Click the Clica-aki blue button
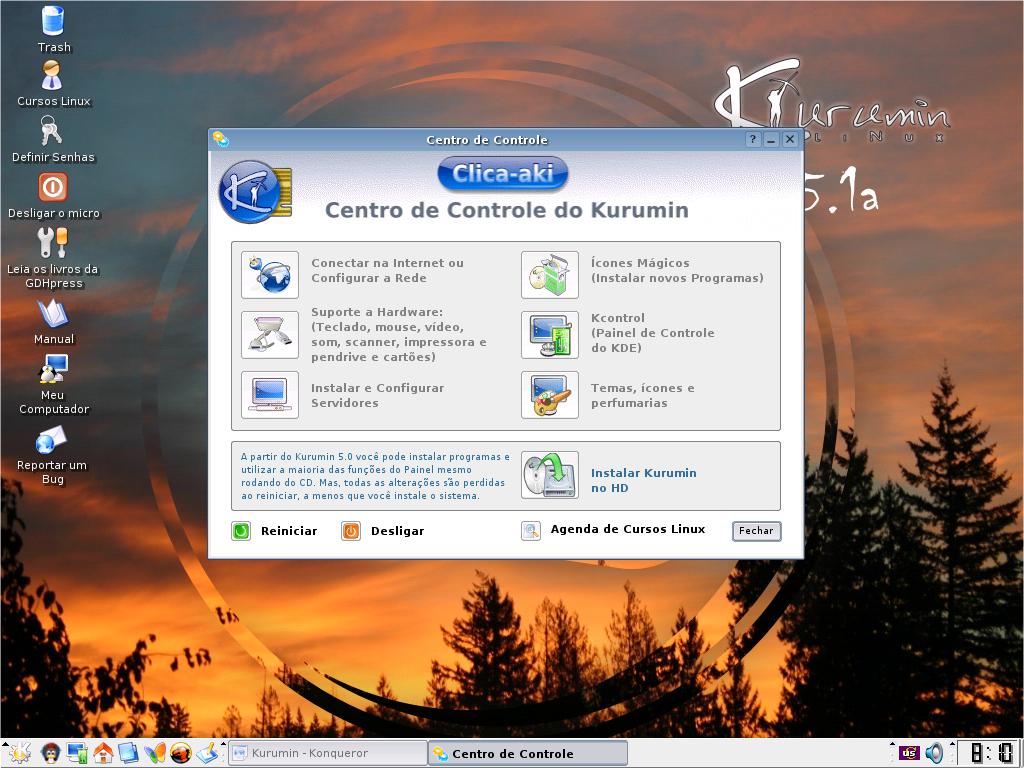The height and width of the screenshot is (768, 1024). [503, 174]
